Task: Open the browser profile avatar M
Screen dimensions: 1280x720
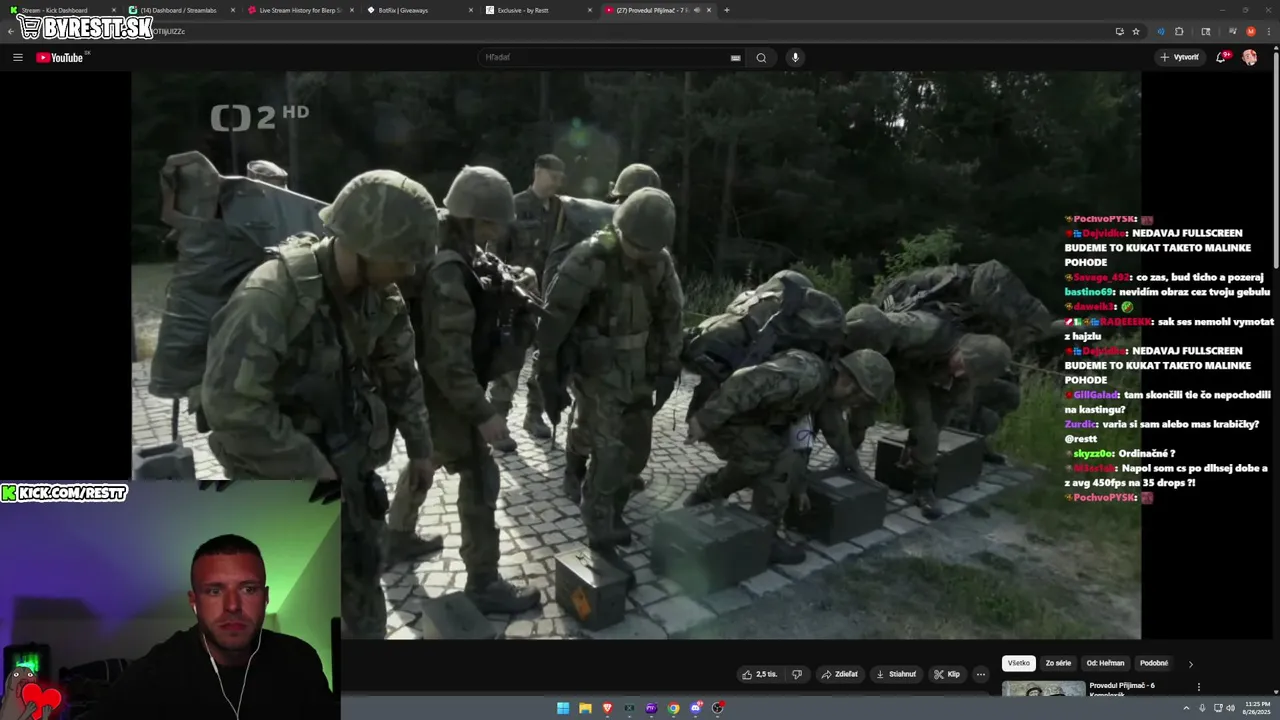Action: pos(1251,31)
